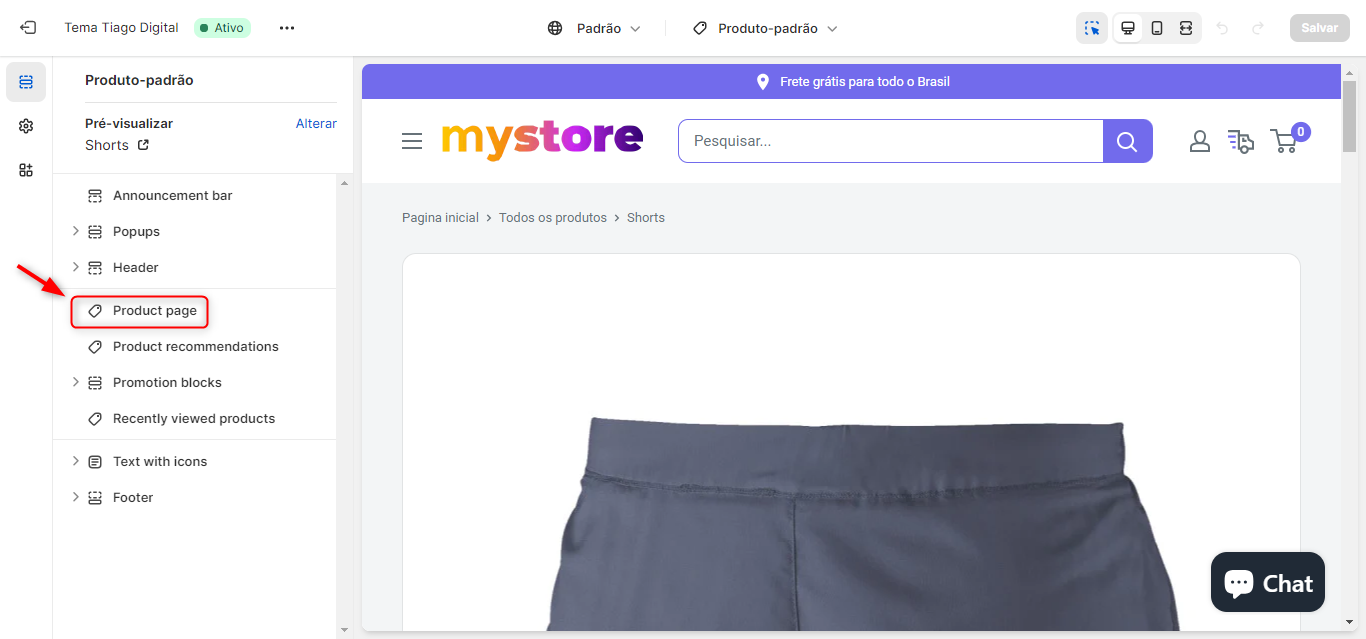Expand the Footer section
The image size is (1366, 639).
click(75, 497)
